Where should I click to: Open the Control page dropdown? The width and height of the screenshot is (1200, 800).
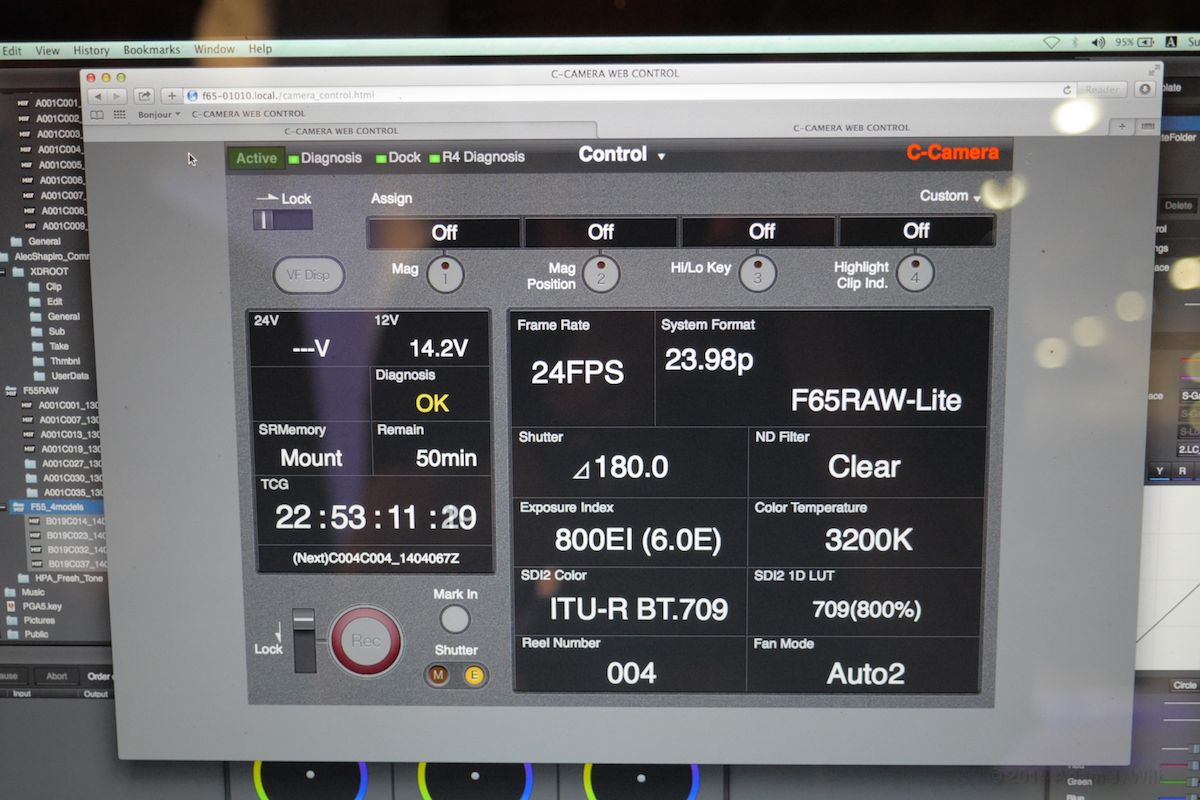[622, 155]
